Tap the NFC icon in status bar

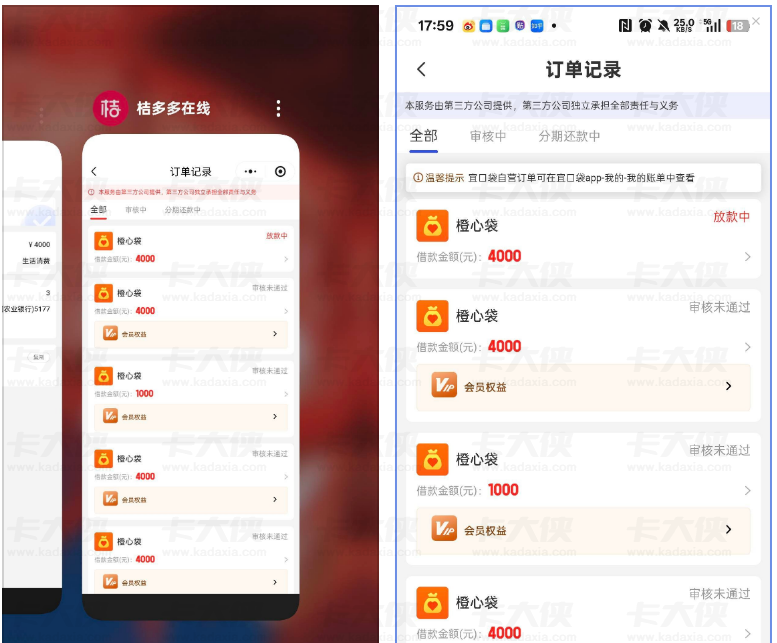(625, 26)
